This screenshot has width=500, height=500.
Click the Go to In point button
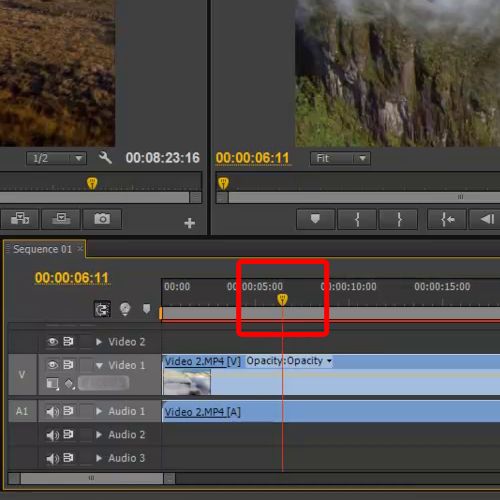pos(447,219)
